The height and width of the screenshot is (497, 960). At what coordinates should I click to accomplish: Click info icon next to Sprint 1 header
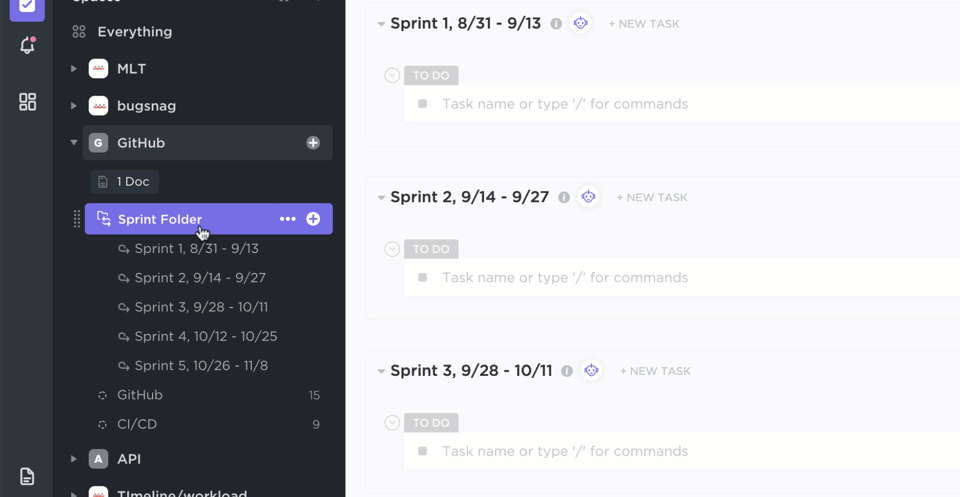(x=556, y=24)
